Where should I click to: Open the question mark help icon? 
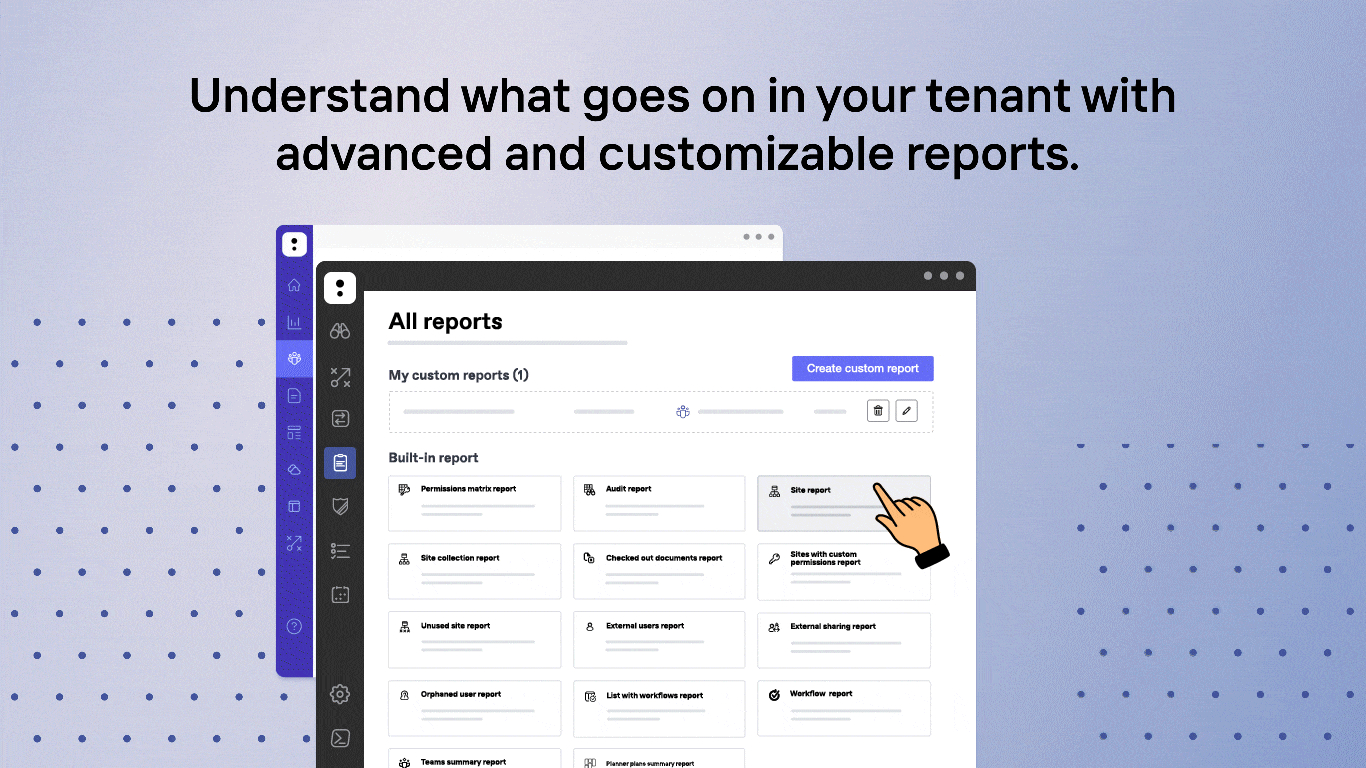[x=294, y=626]
